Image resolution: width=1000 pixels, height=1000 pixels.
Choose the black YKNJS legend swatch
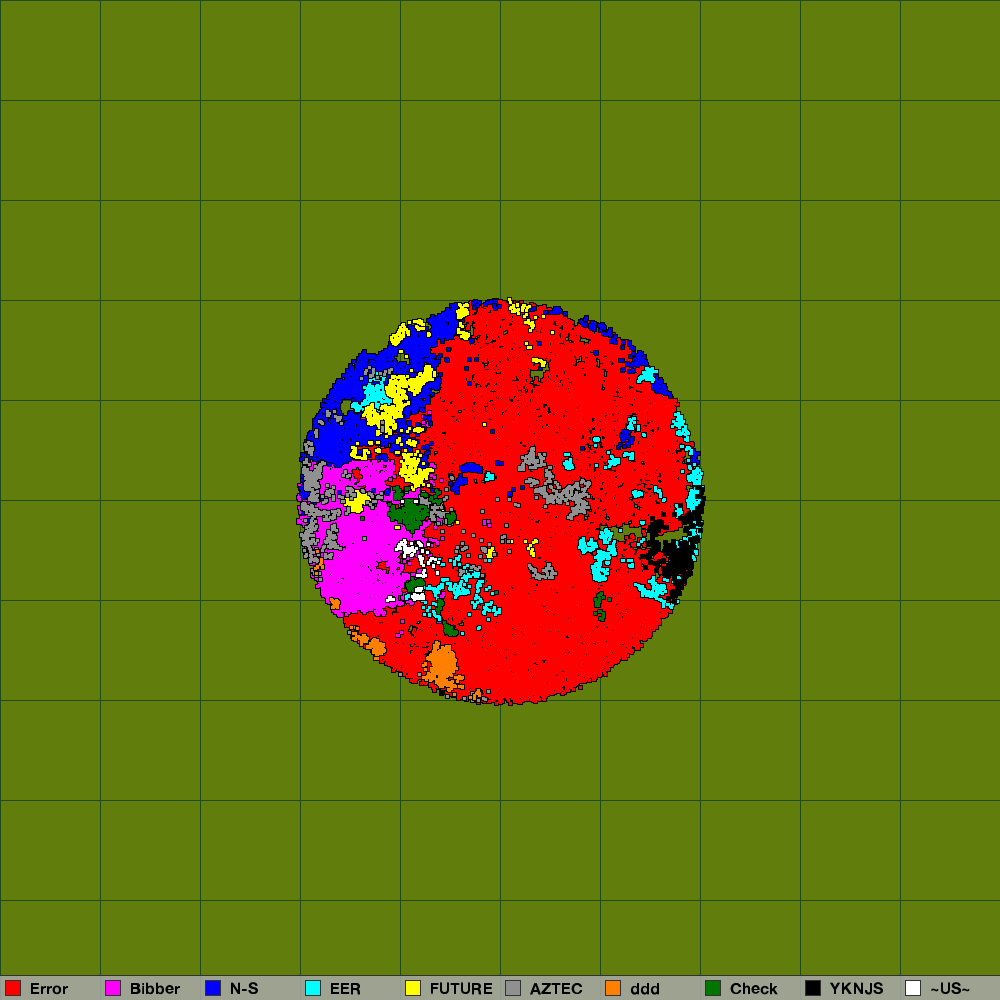pos(813,988)
